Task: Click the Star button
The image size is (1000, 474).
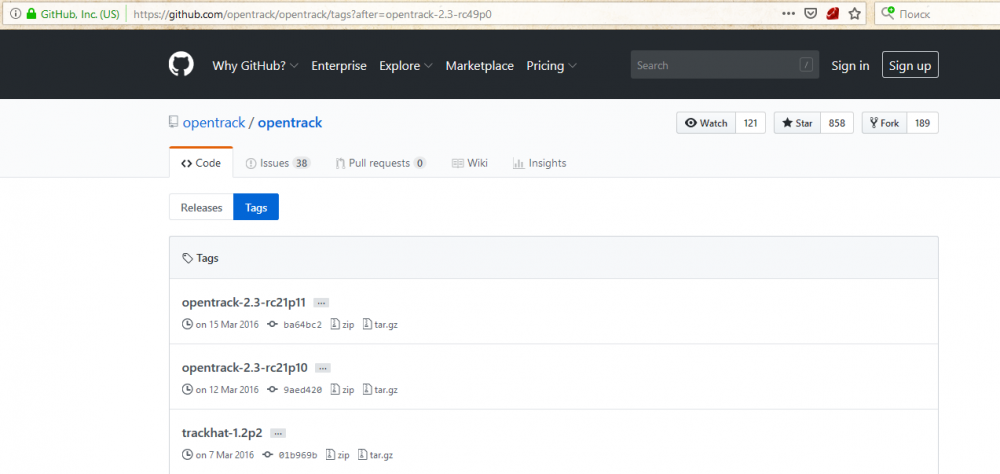Action: [797, 123]
